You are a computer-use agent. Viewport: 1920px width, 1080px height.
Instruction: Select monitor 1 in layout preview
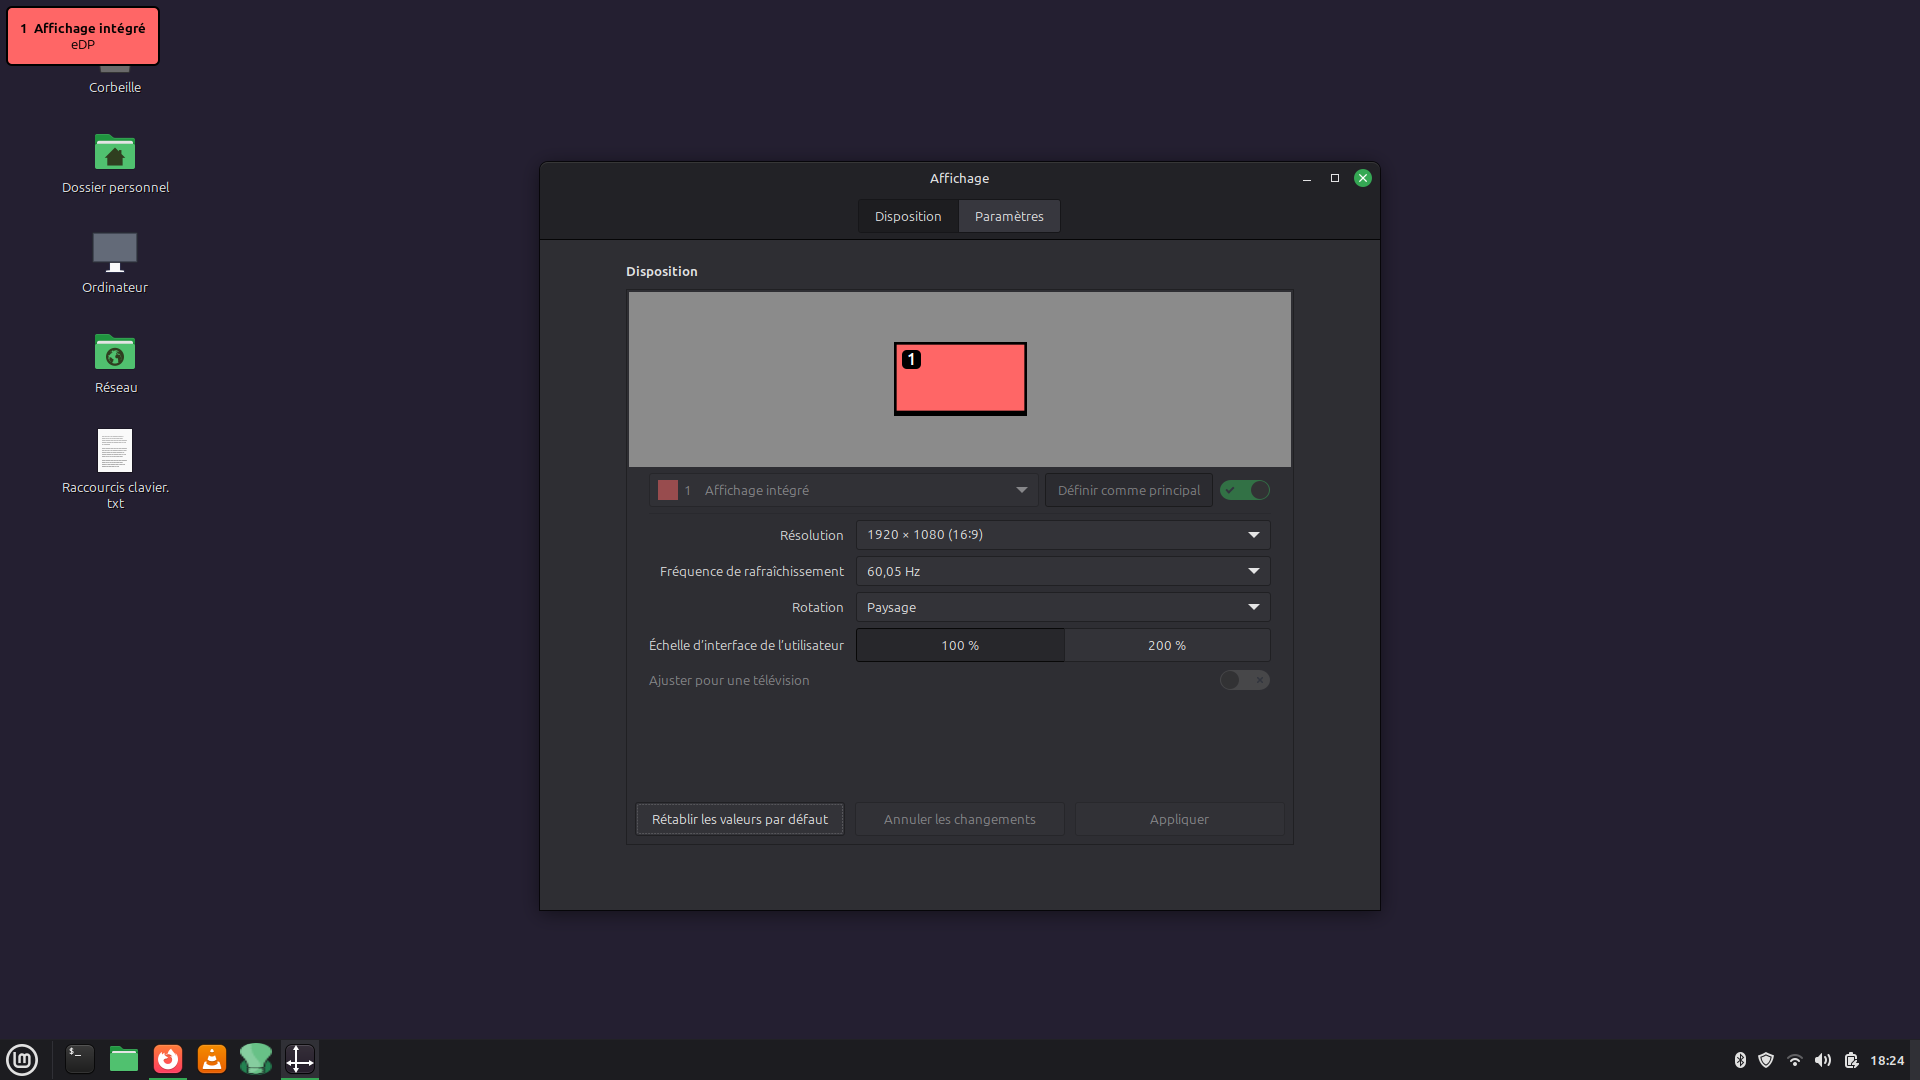[960, 379]
